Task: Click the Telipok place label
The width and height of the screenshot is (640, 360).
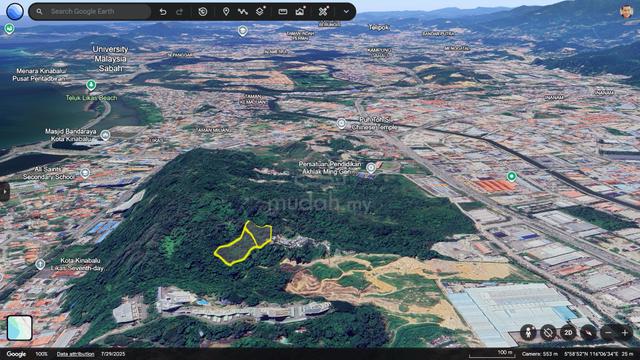Action: point(378,27)
